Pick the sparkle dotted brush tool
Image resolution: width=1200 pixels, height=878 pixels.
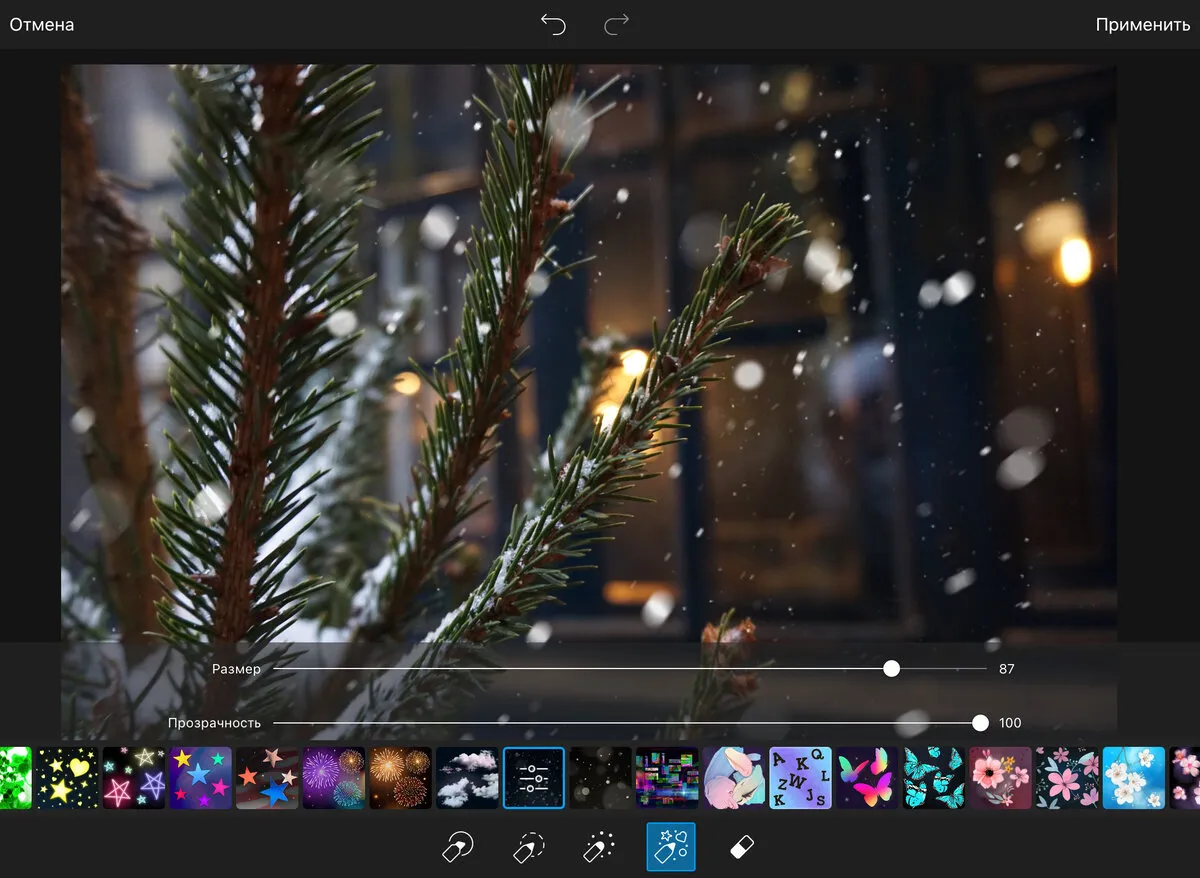pos(599,848)
